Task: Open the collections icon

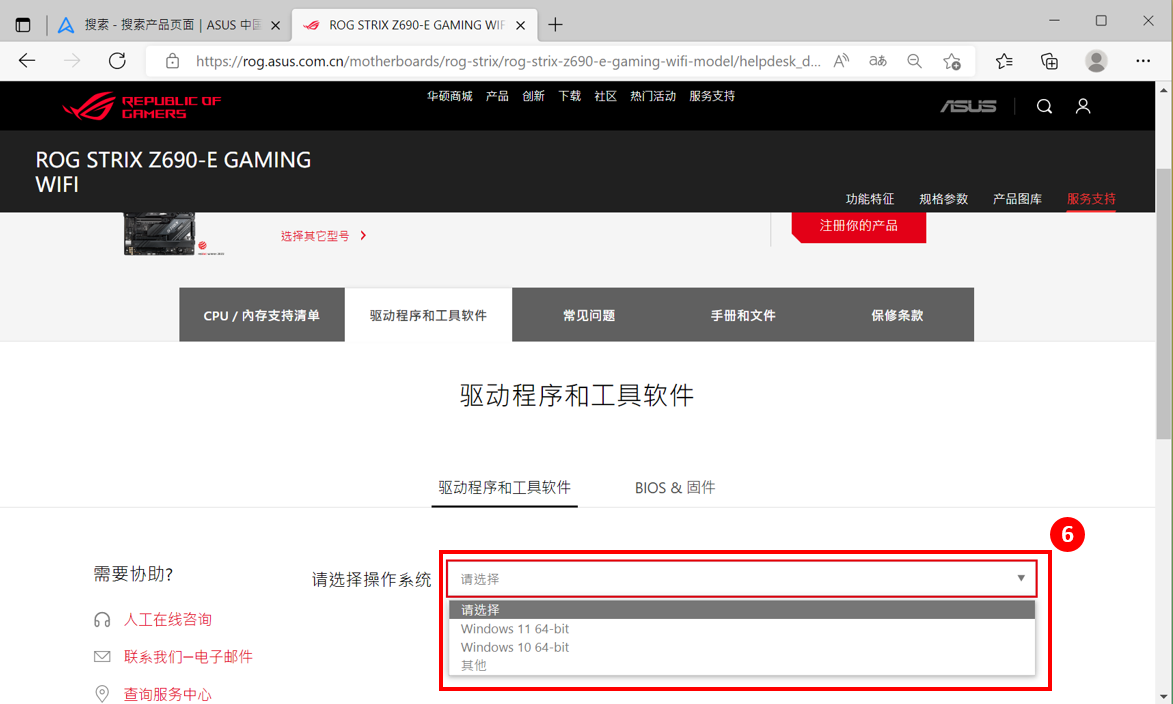Action: pyautogui.click(x=1050, y=61)
